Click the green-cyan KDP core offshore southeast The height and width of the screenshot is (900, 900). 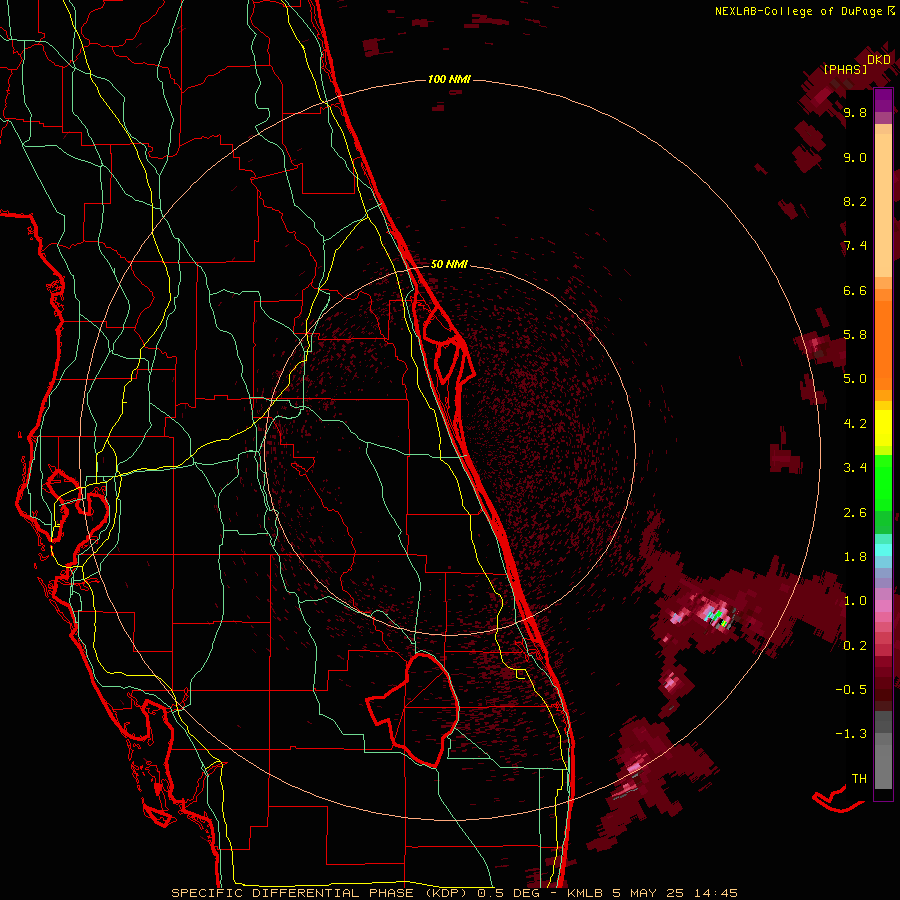[x=716, y=617]
